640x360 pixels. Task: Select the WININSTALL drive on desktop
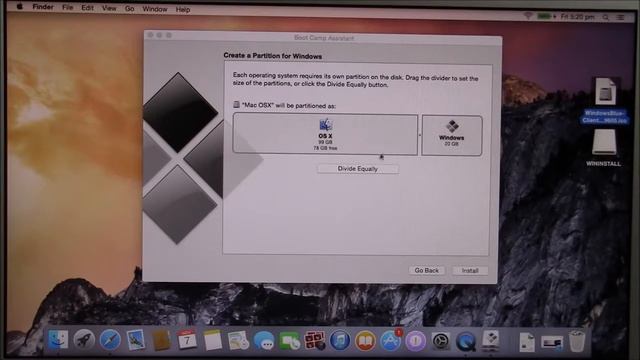click(604, 147)
